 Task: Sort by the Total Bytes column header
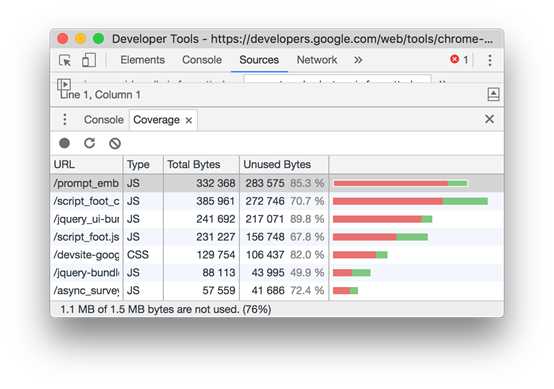(x=201, y=164)
